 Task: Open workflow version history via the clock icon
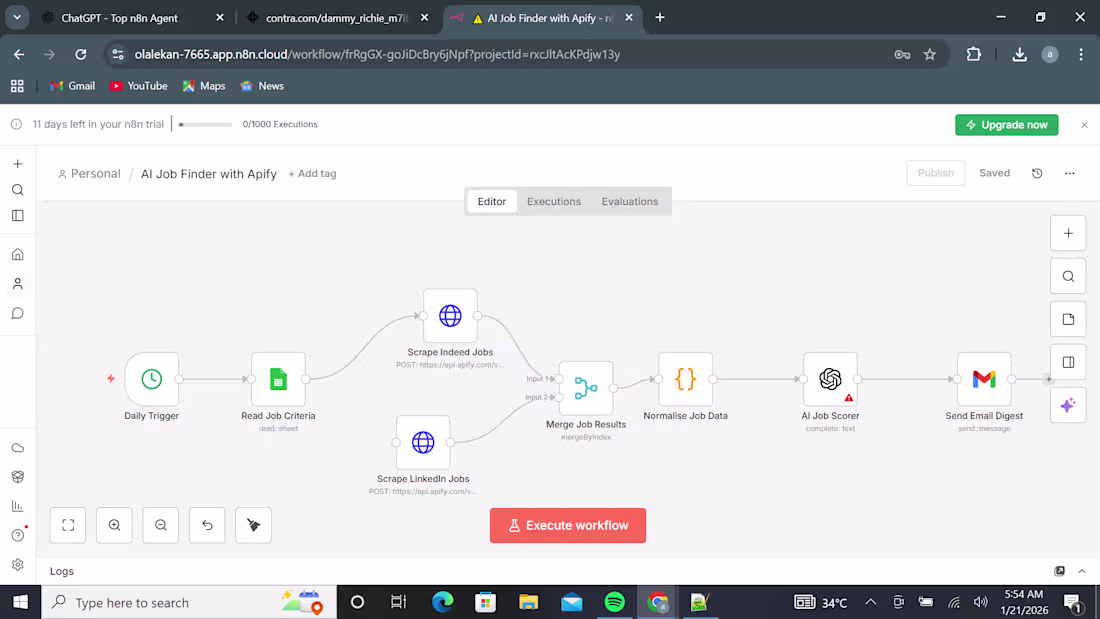pyautogui.click(x=1037, y=173)
